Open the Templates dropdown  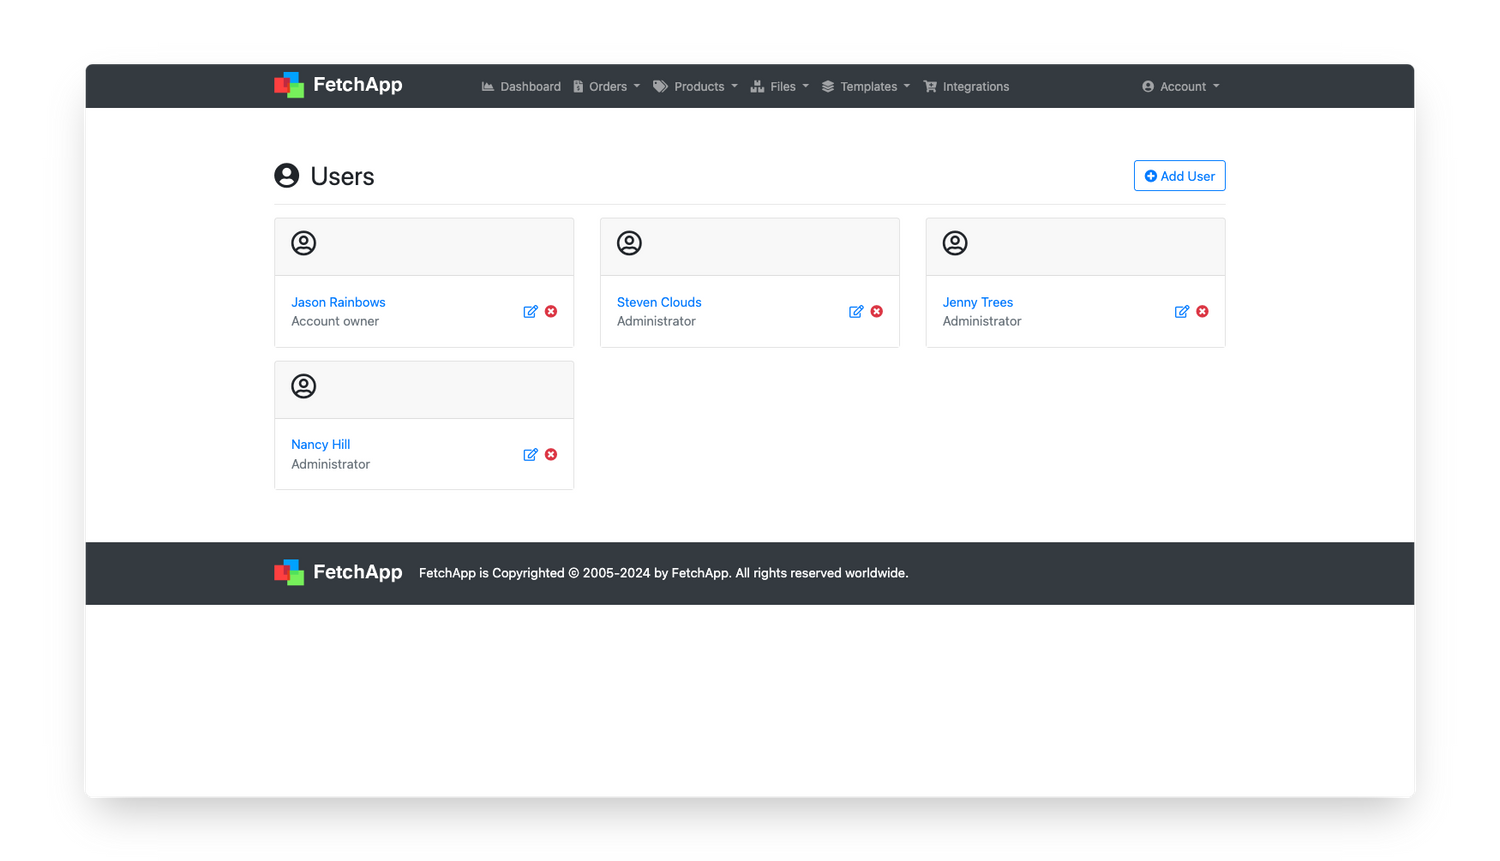[x=866, y=87]
